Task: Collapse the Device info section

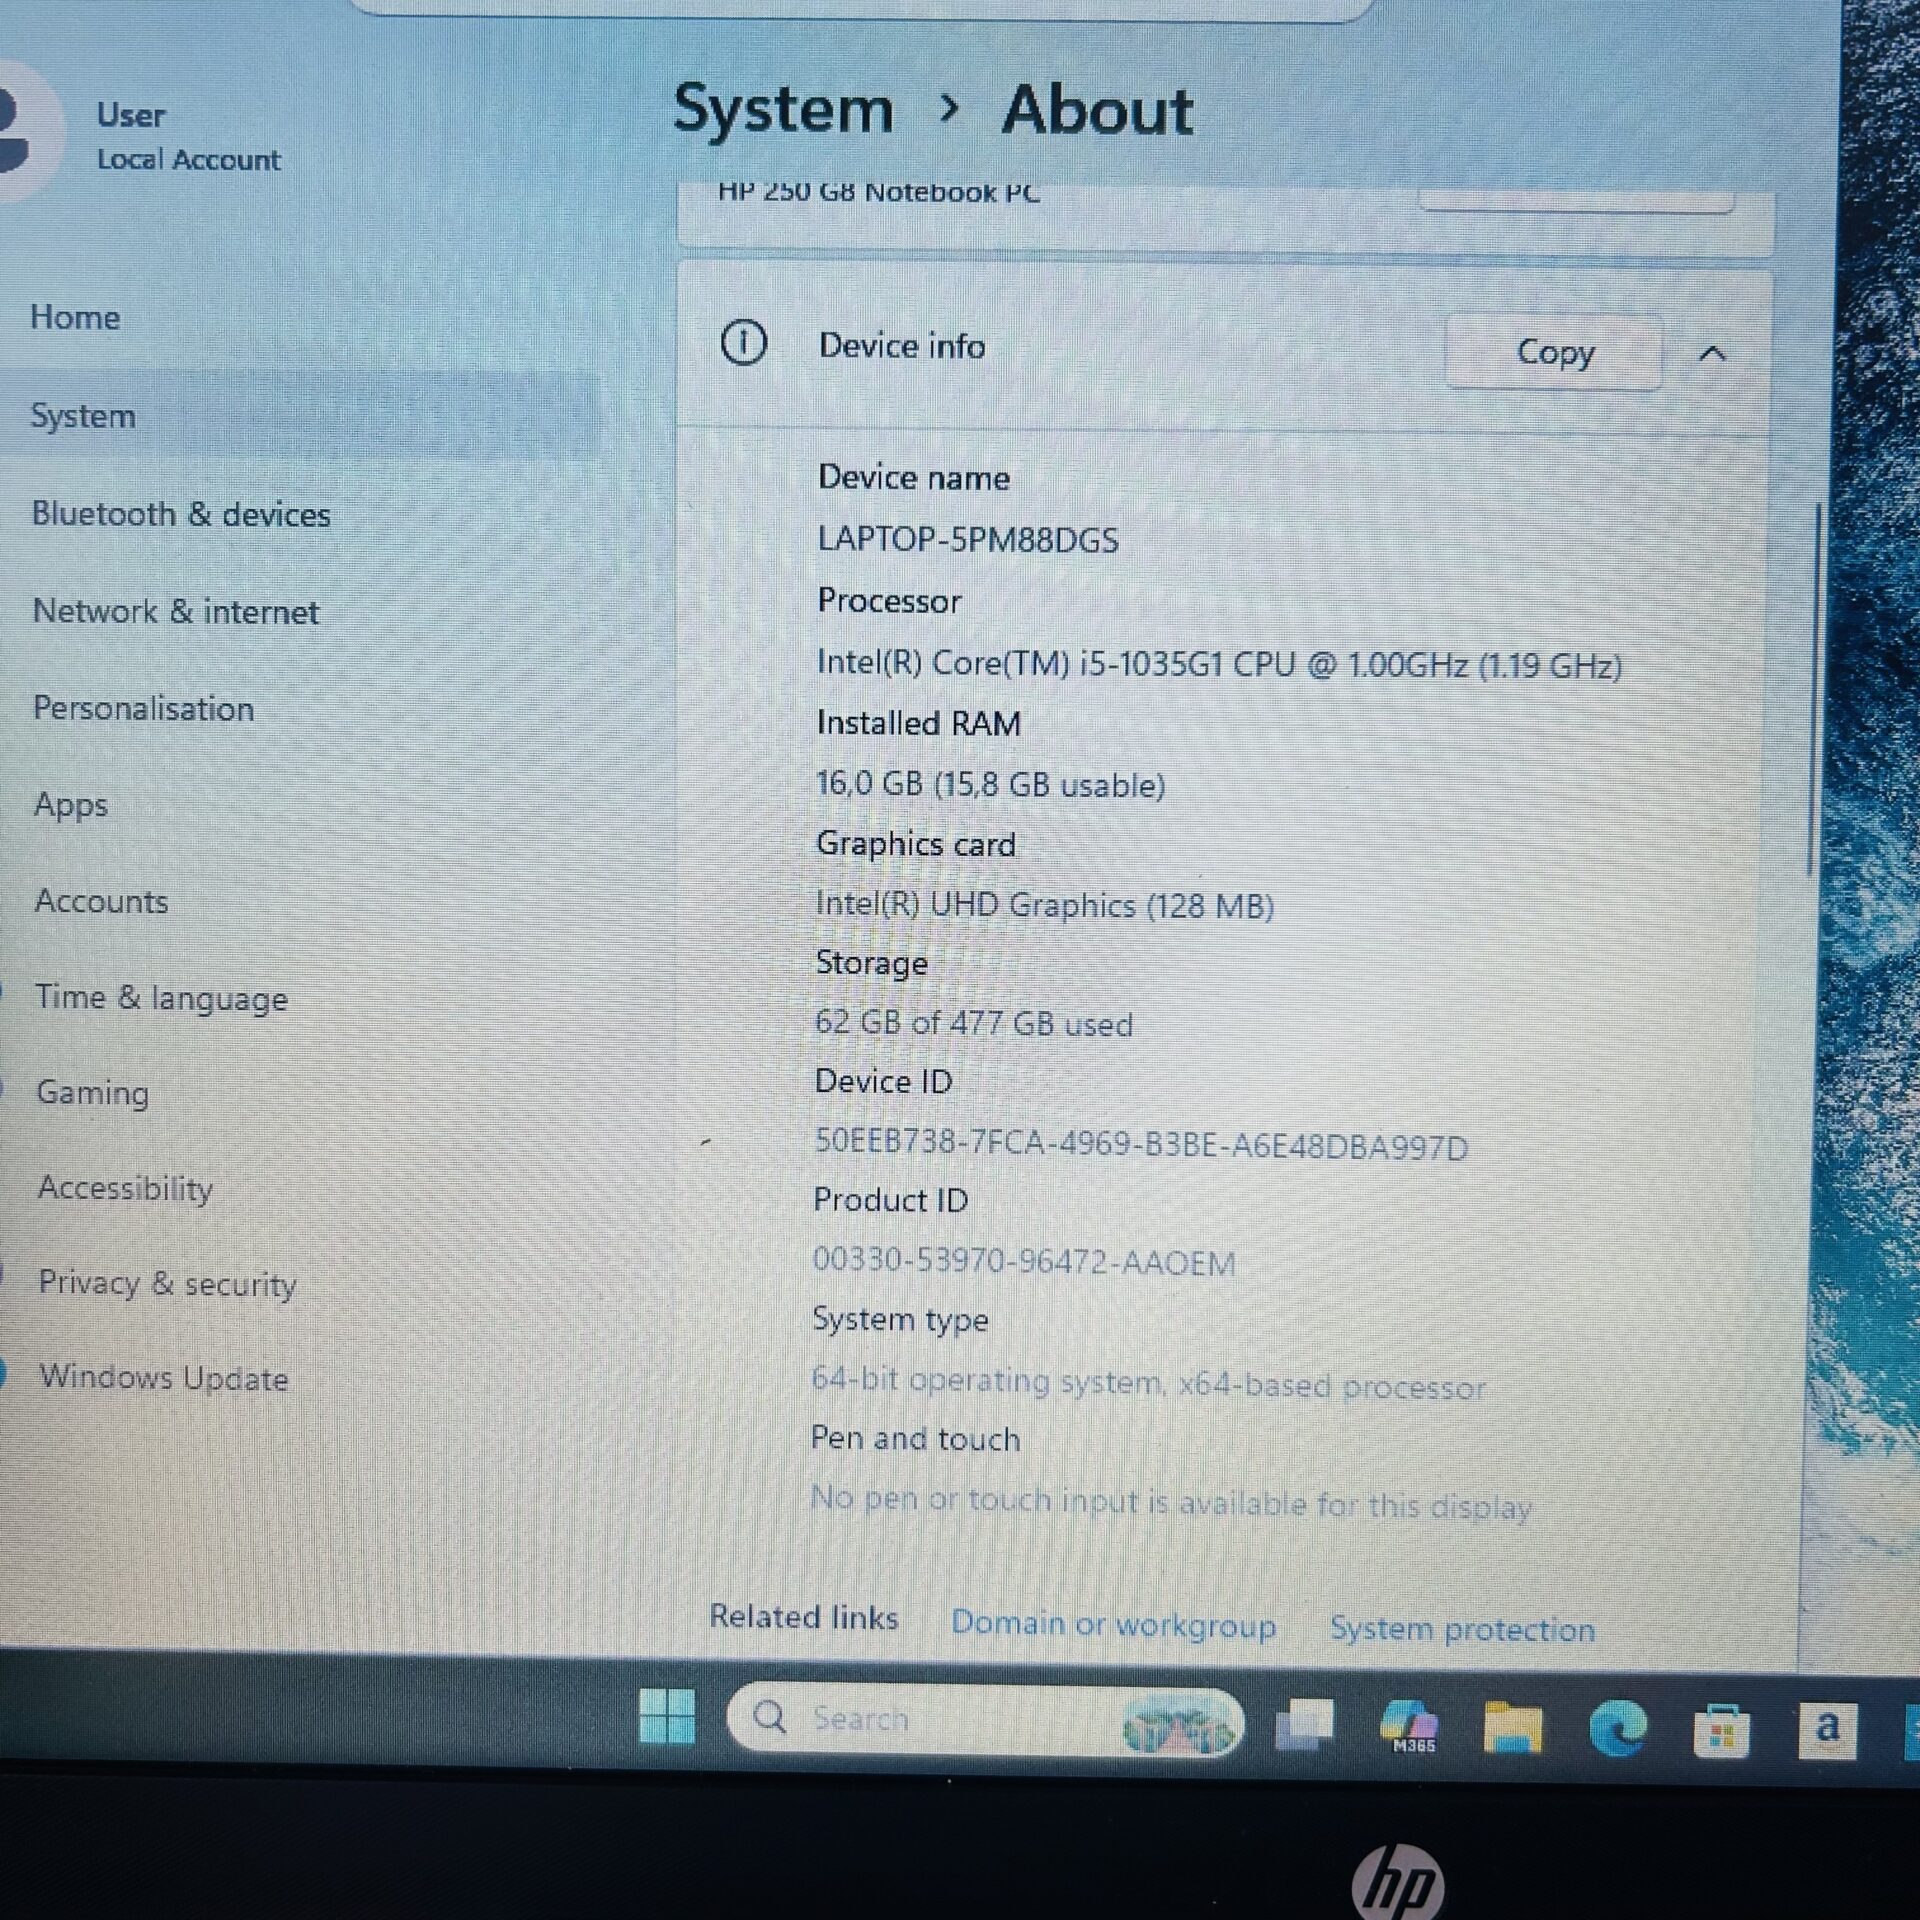Action: 1712,353
